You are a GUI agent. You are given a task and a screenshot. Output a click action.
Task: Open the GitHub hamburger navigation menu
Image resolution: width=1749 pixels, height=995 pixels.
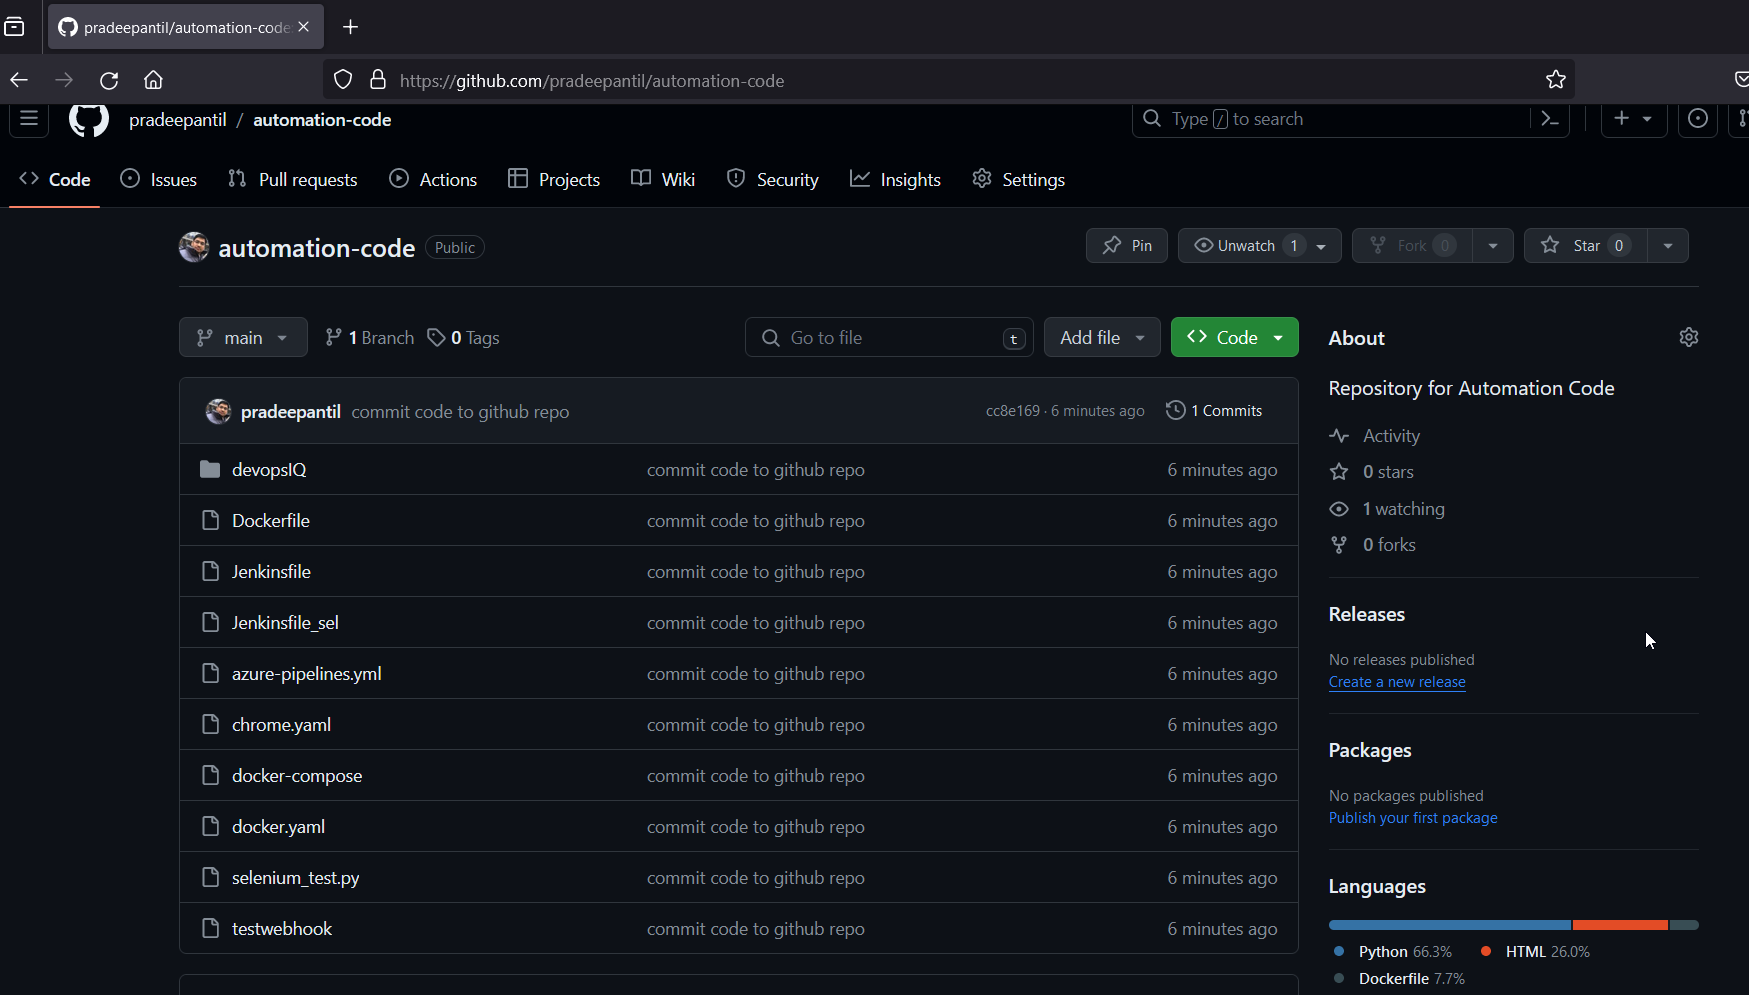(x=29, y=119)
